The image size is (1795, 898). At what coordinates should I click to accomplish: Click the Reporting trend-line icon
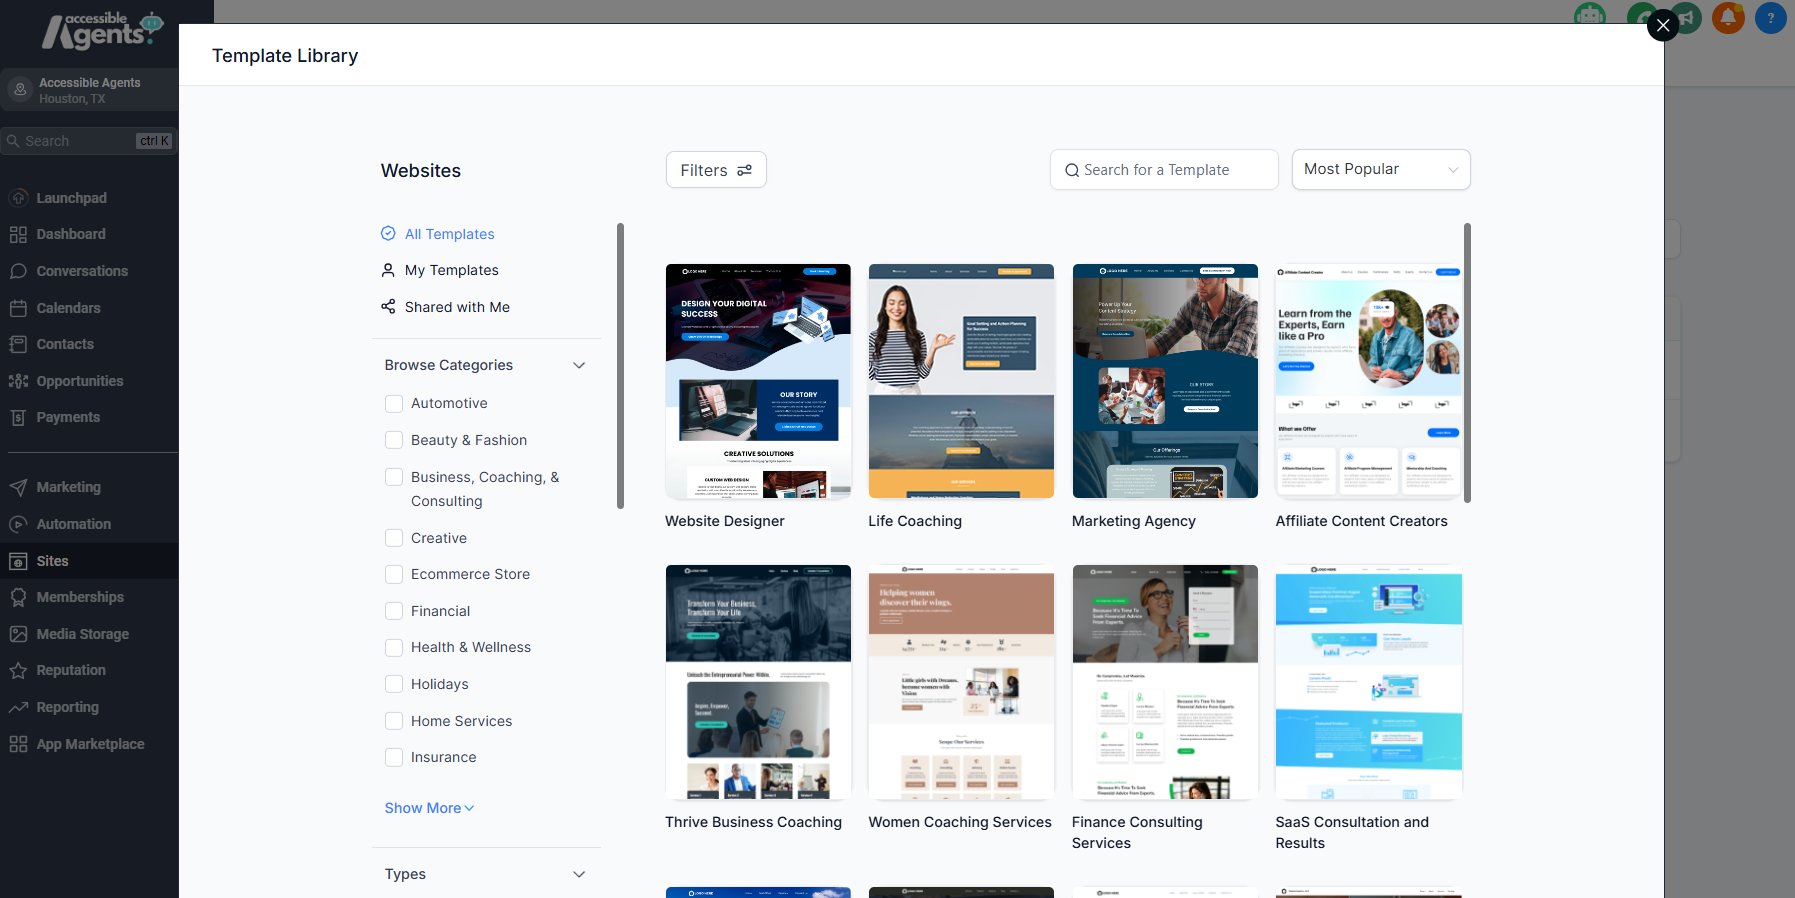(18, 707)
